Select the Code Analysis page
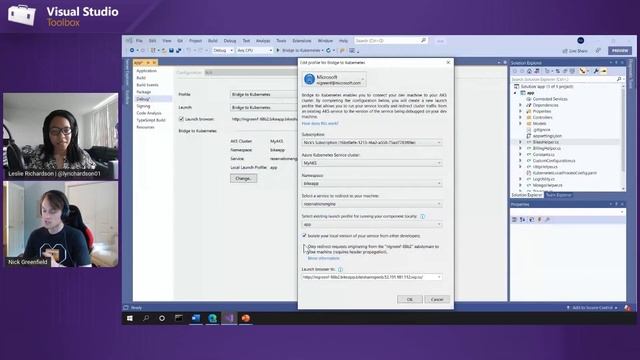 [x=149, y=113]
